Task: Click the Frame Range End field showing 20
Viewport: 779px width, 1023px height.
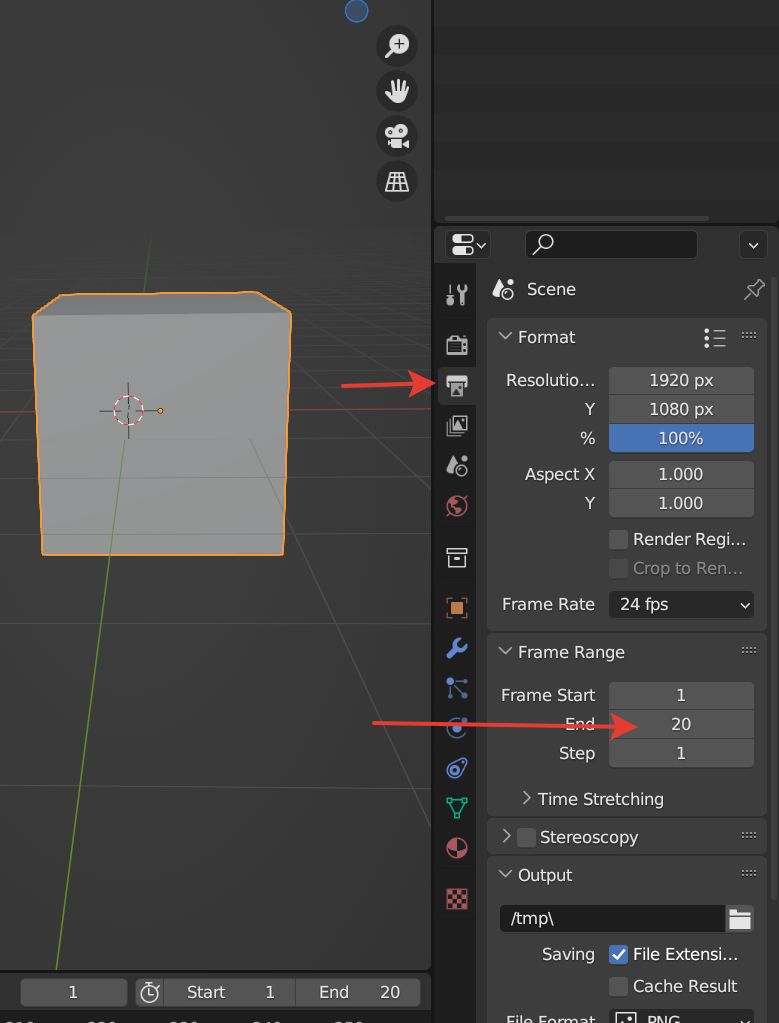Action: [x=681, y=724]
